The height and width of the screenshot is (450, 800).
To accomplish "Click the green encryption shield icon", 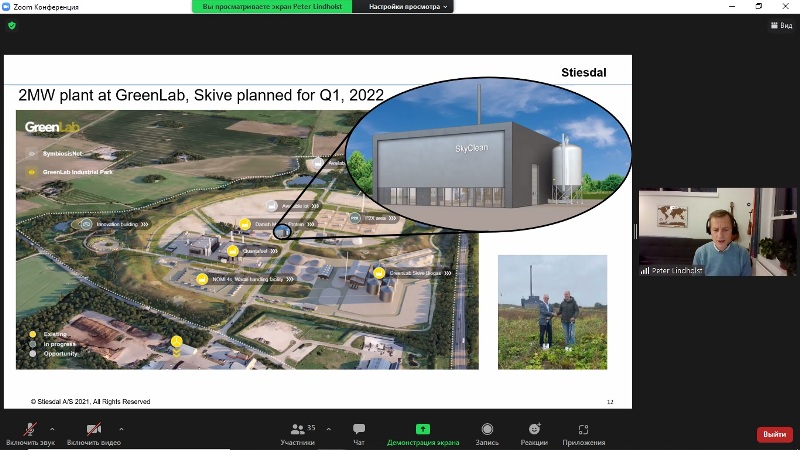I will 12,25.
